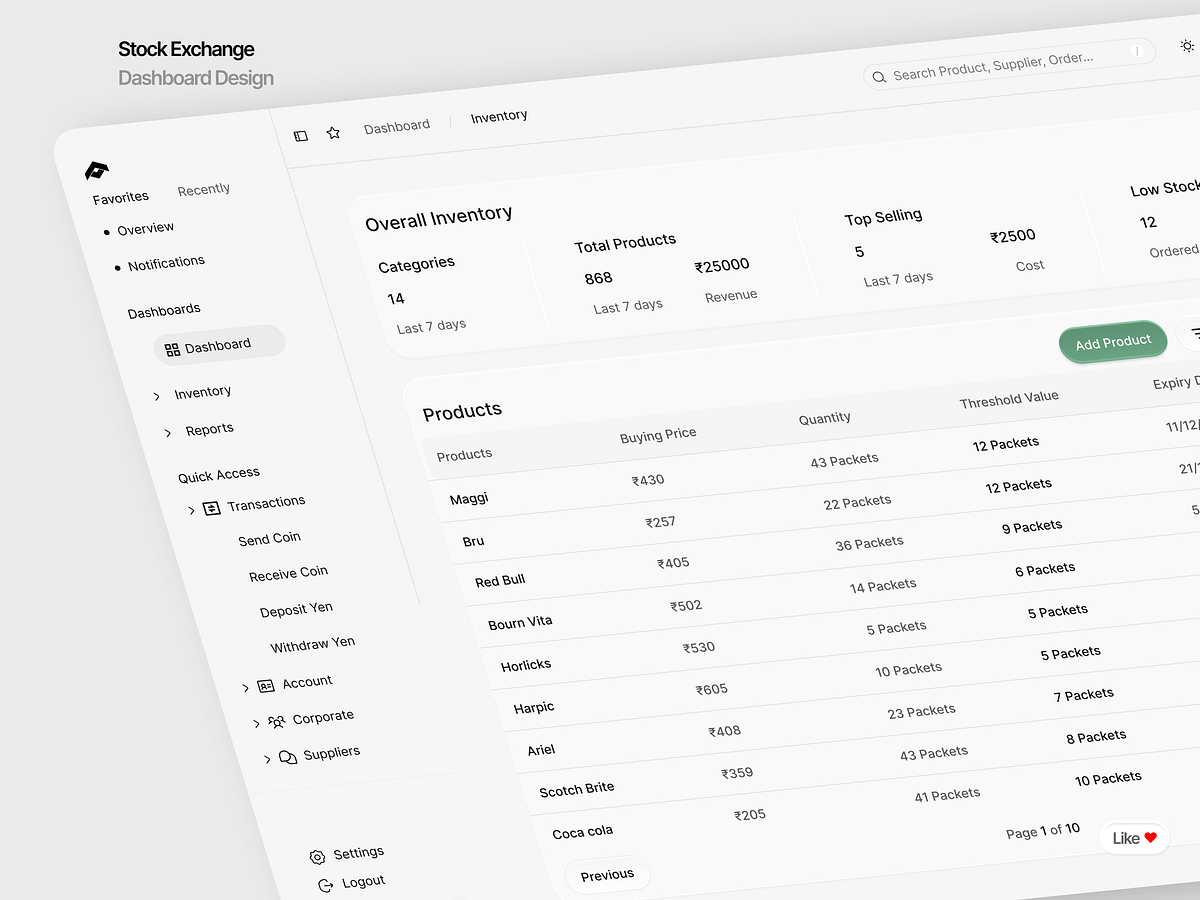Collapse the Suppliers section chevron
Image resolution: width=1200 pixels, height=900 pixels.
coord(267,758)
